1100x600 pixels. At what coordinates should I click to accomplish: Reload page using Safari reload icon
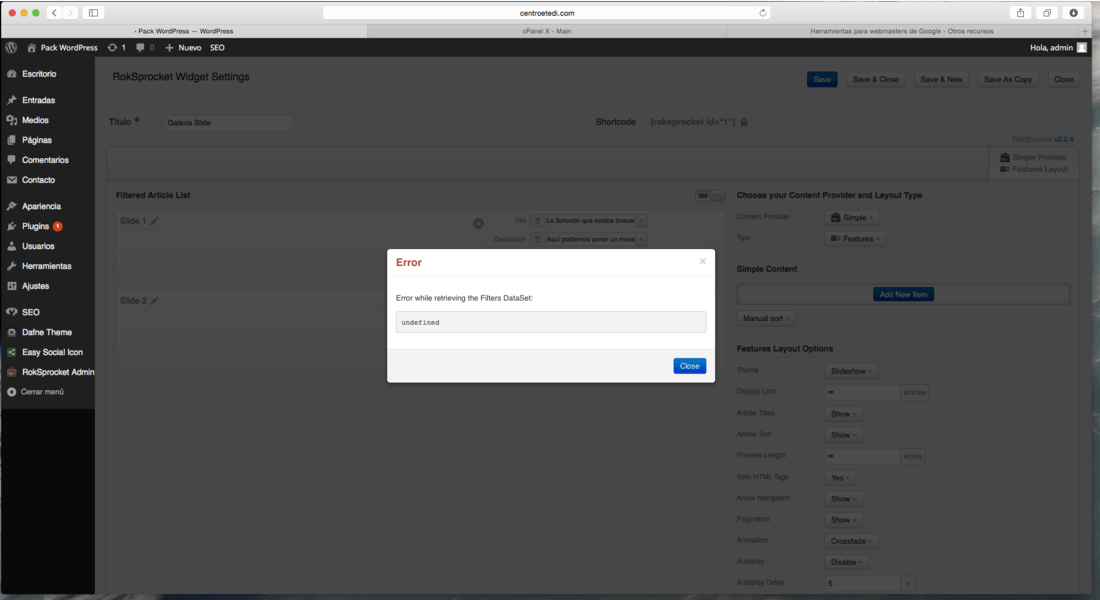[763, 13]
